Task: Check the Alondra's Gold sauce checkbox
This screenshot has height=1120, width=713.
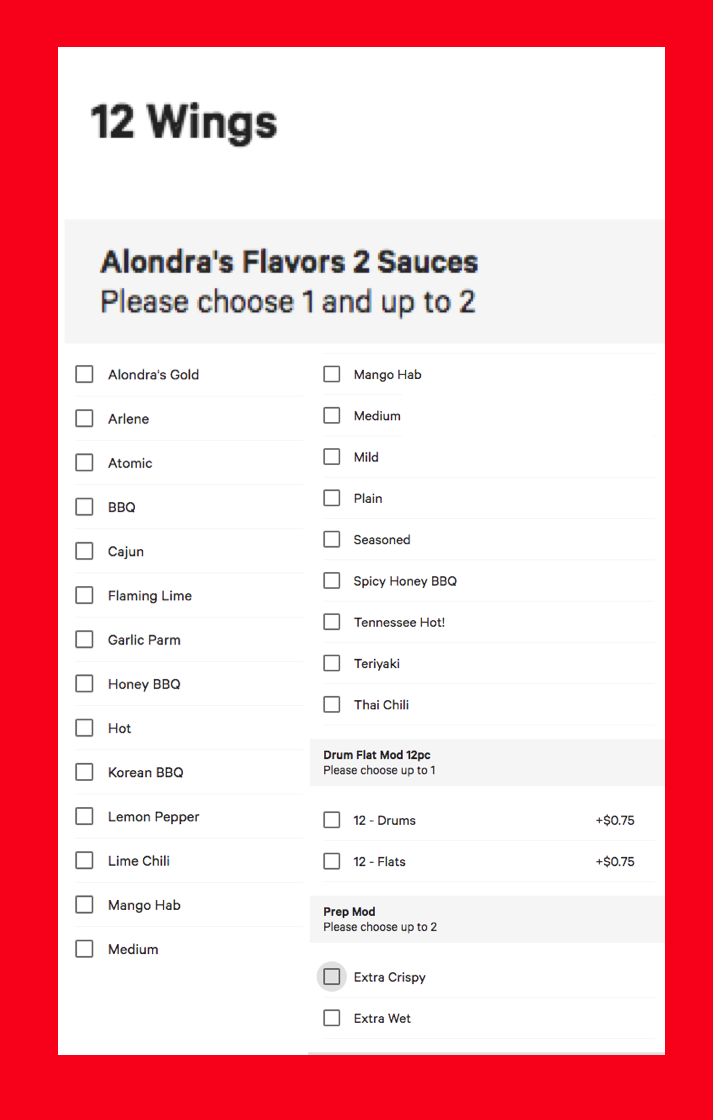Action: pos(85,374)
